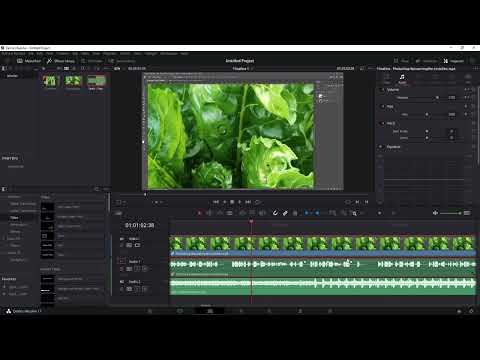Toggle Linked Selection chain icon
Viewport: 480px width, 360px height.
(x=285, y=213)
